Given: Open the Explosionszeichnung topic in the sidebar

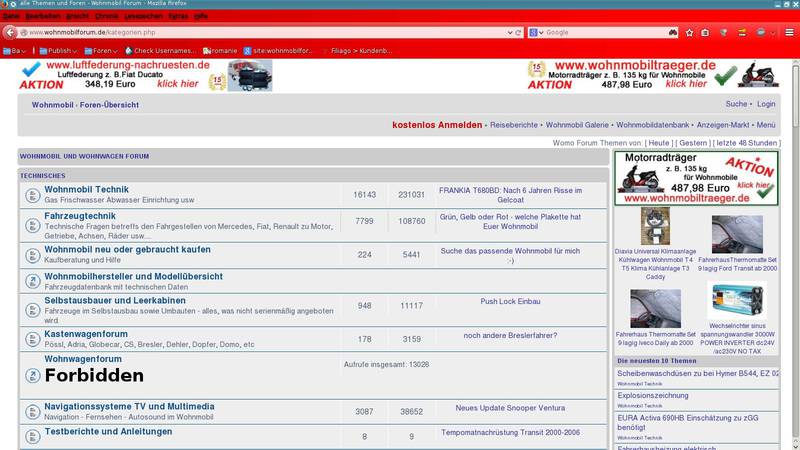Looking at the screenshot, I should [x=653, y=395].
